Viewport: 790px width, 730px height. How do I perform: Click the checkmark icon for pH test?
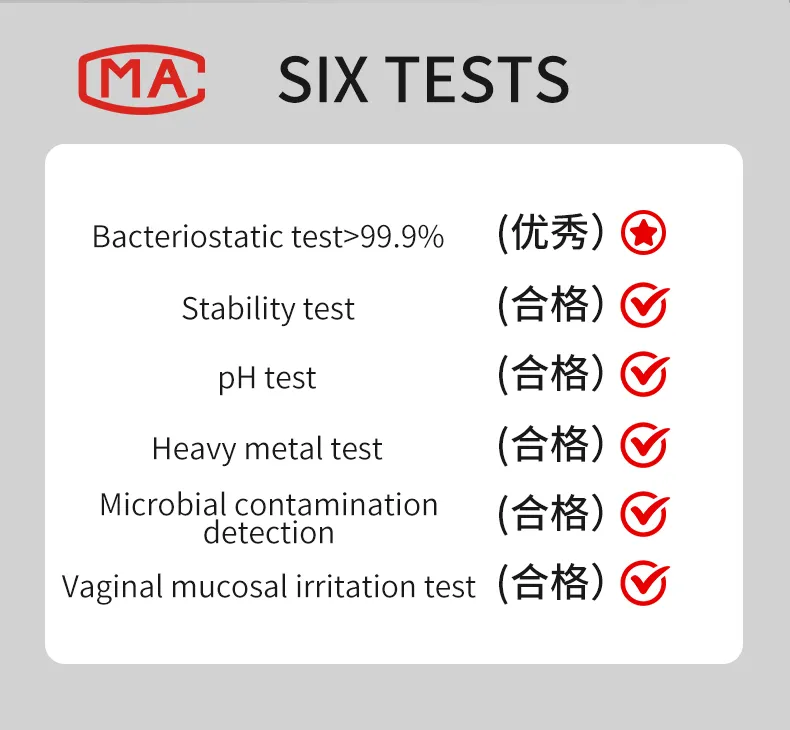[644, 373]
